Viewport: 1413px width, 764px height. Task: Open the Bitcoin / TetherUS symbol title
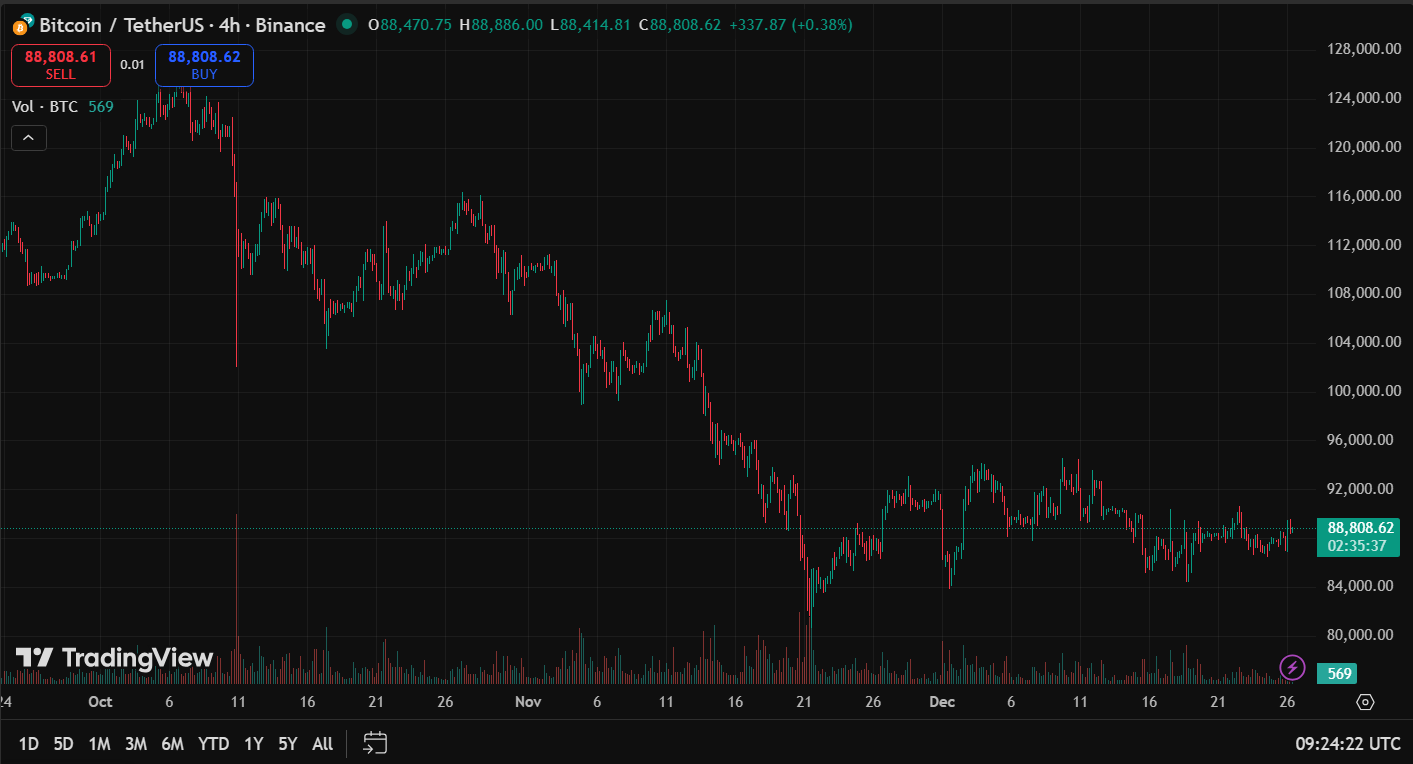click(182, 25)
